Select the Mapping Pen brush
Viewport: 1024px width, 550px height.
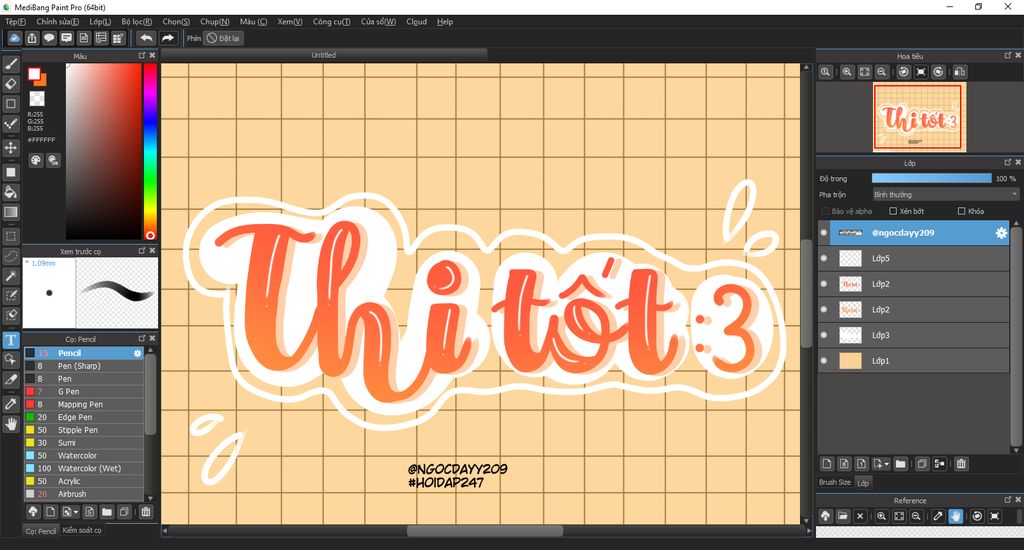tap(84, 404)
